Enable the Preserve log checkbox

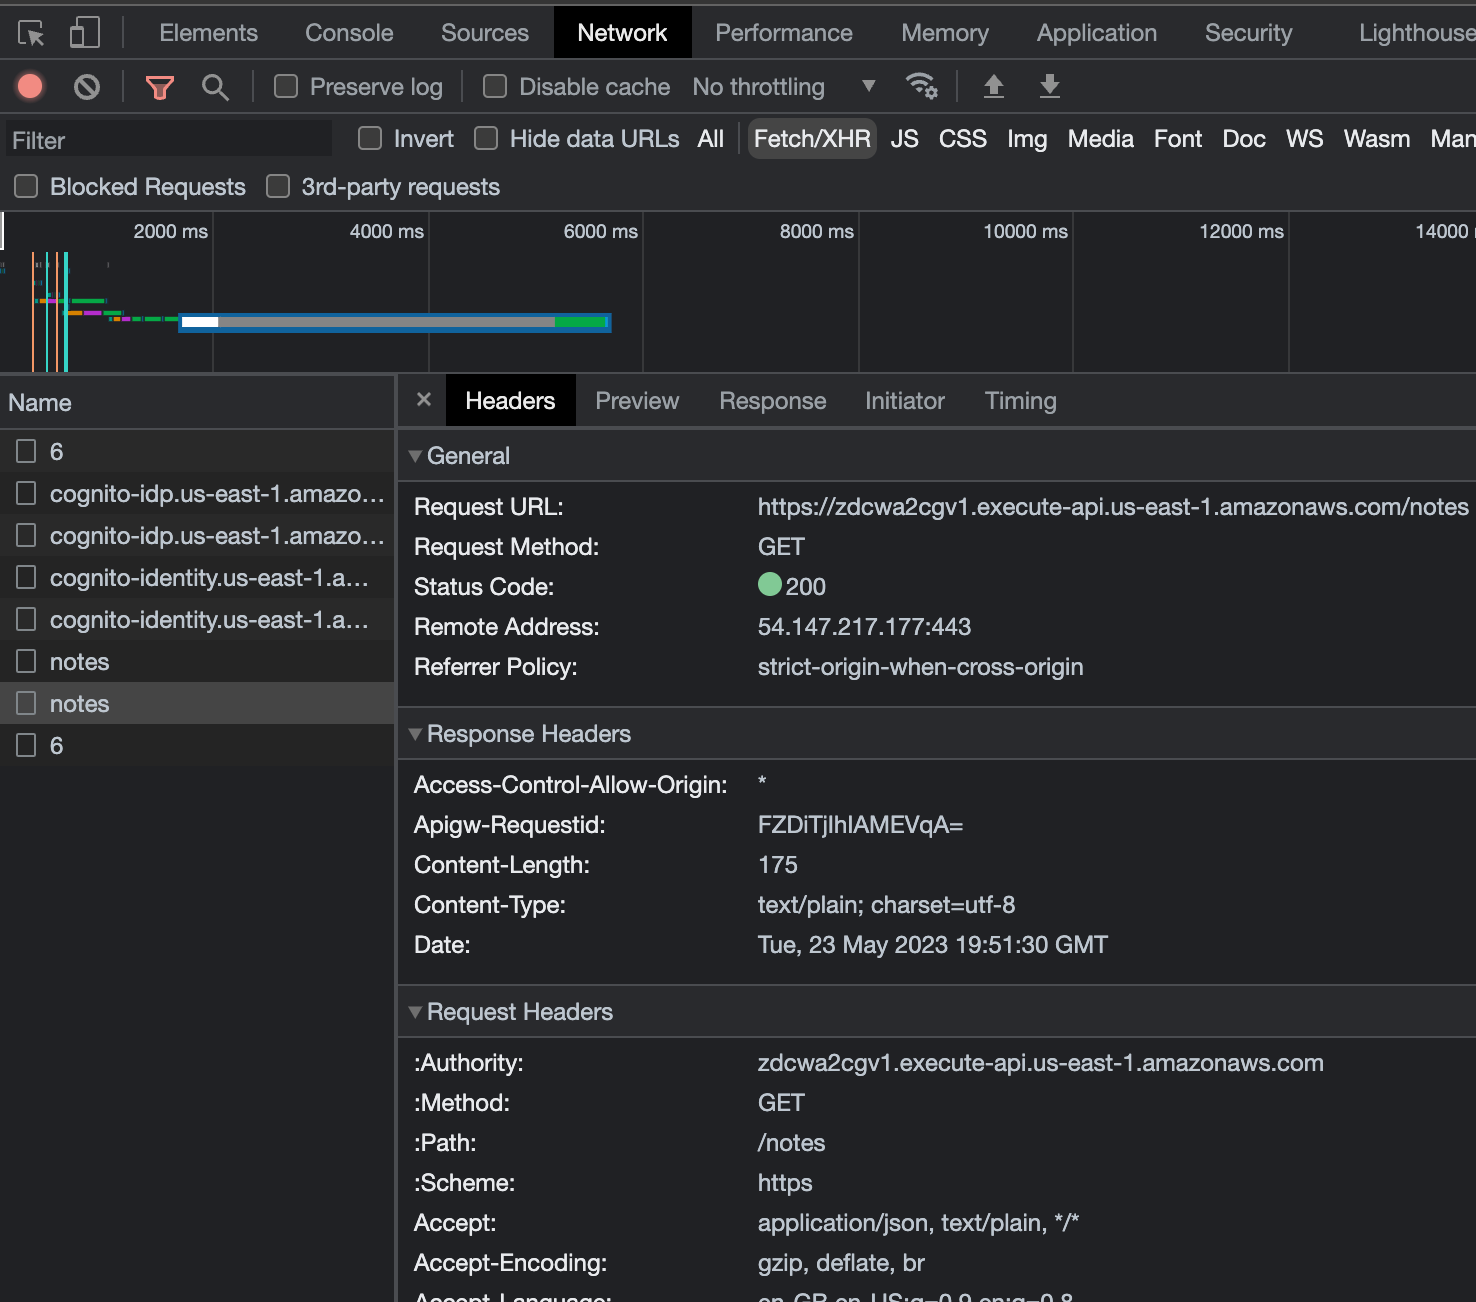(285, 87)
